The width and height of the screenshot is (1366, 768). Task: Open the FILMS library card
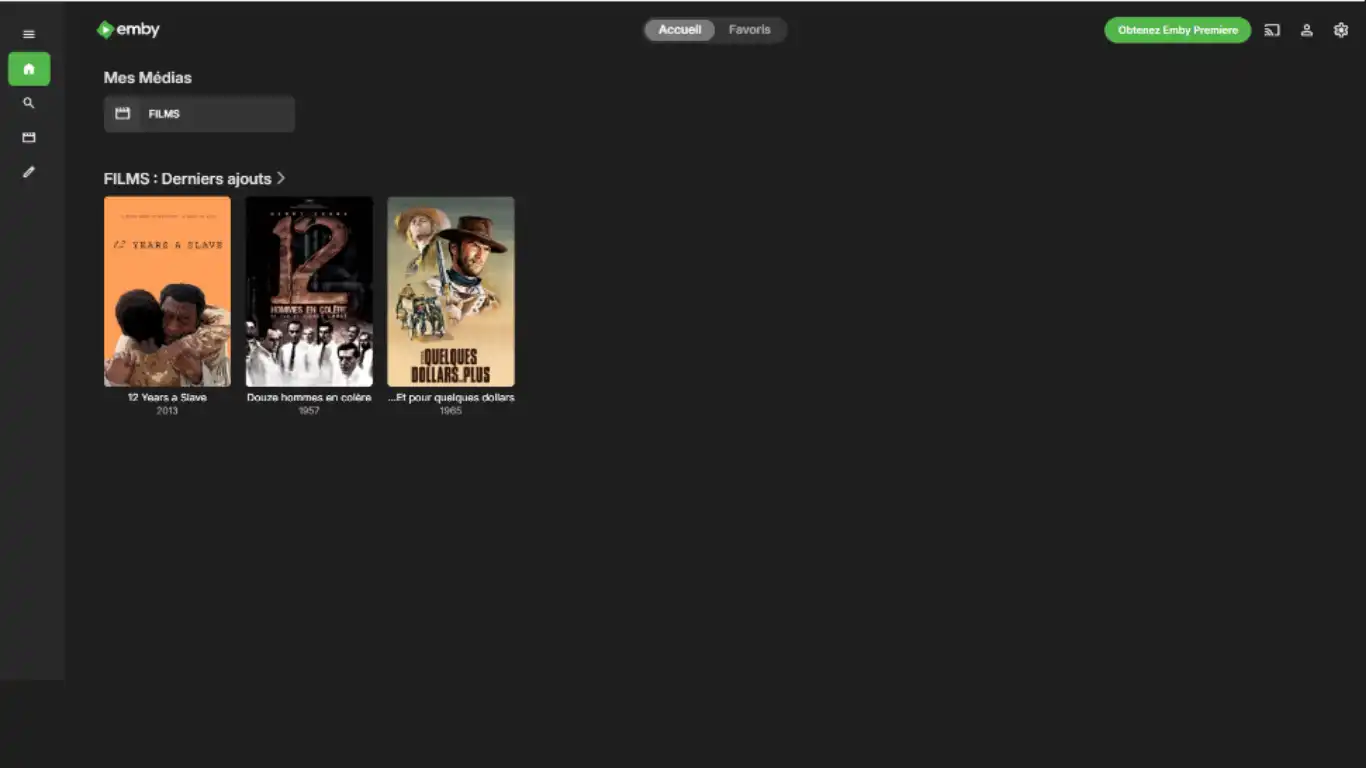199,114
